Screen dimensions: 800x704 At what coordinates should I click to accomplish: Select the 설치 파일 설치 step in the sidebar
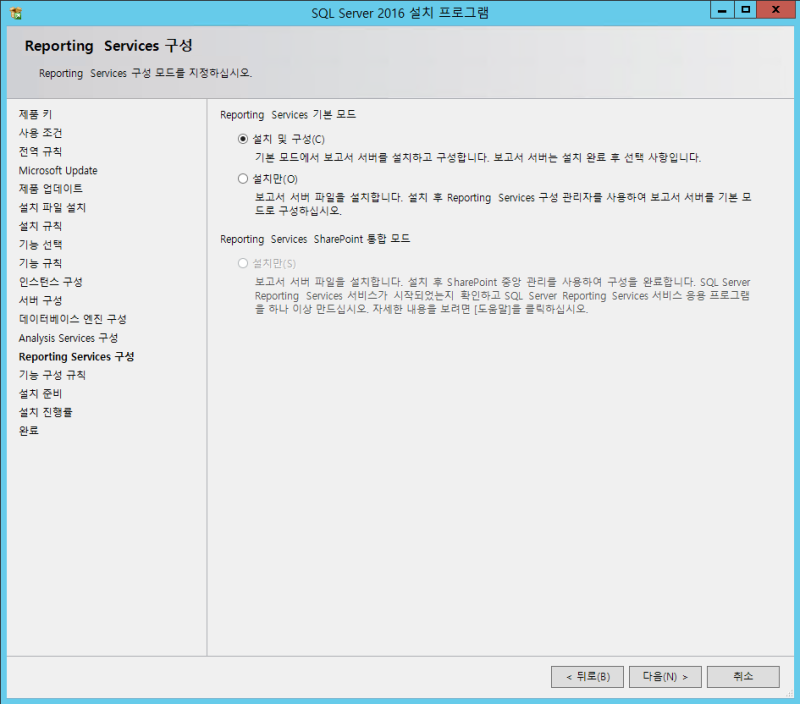(x=52, y=208)
